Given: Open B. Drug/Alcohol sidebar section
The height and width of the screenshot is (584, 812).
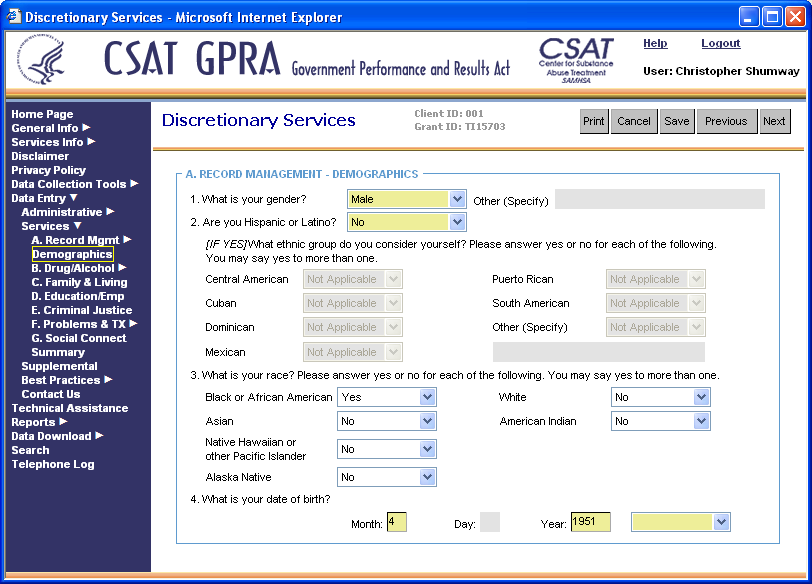Looking at the screenshot, I should click(73, 268).
